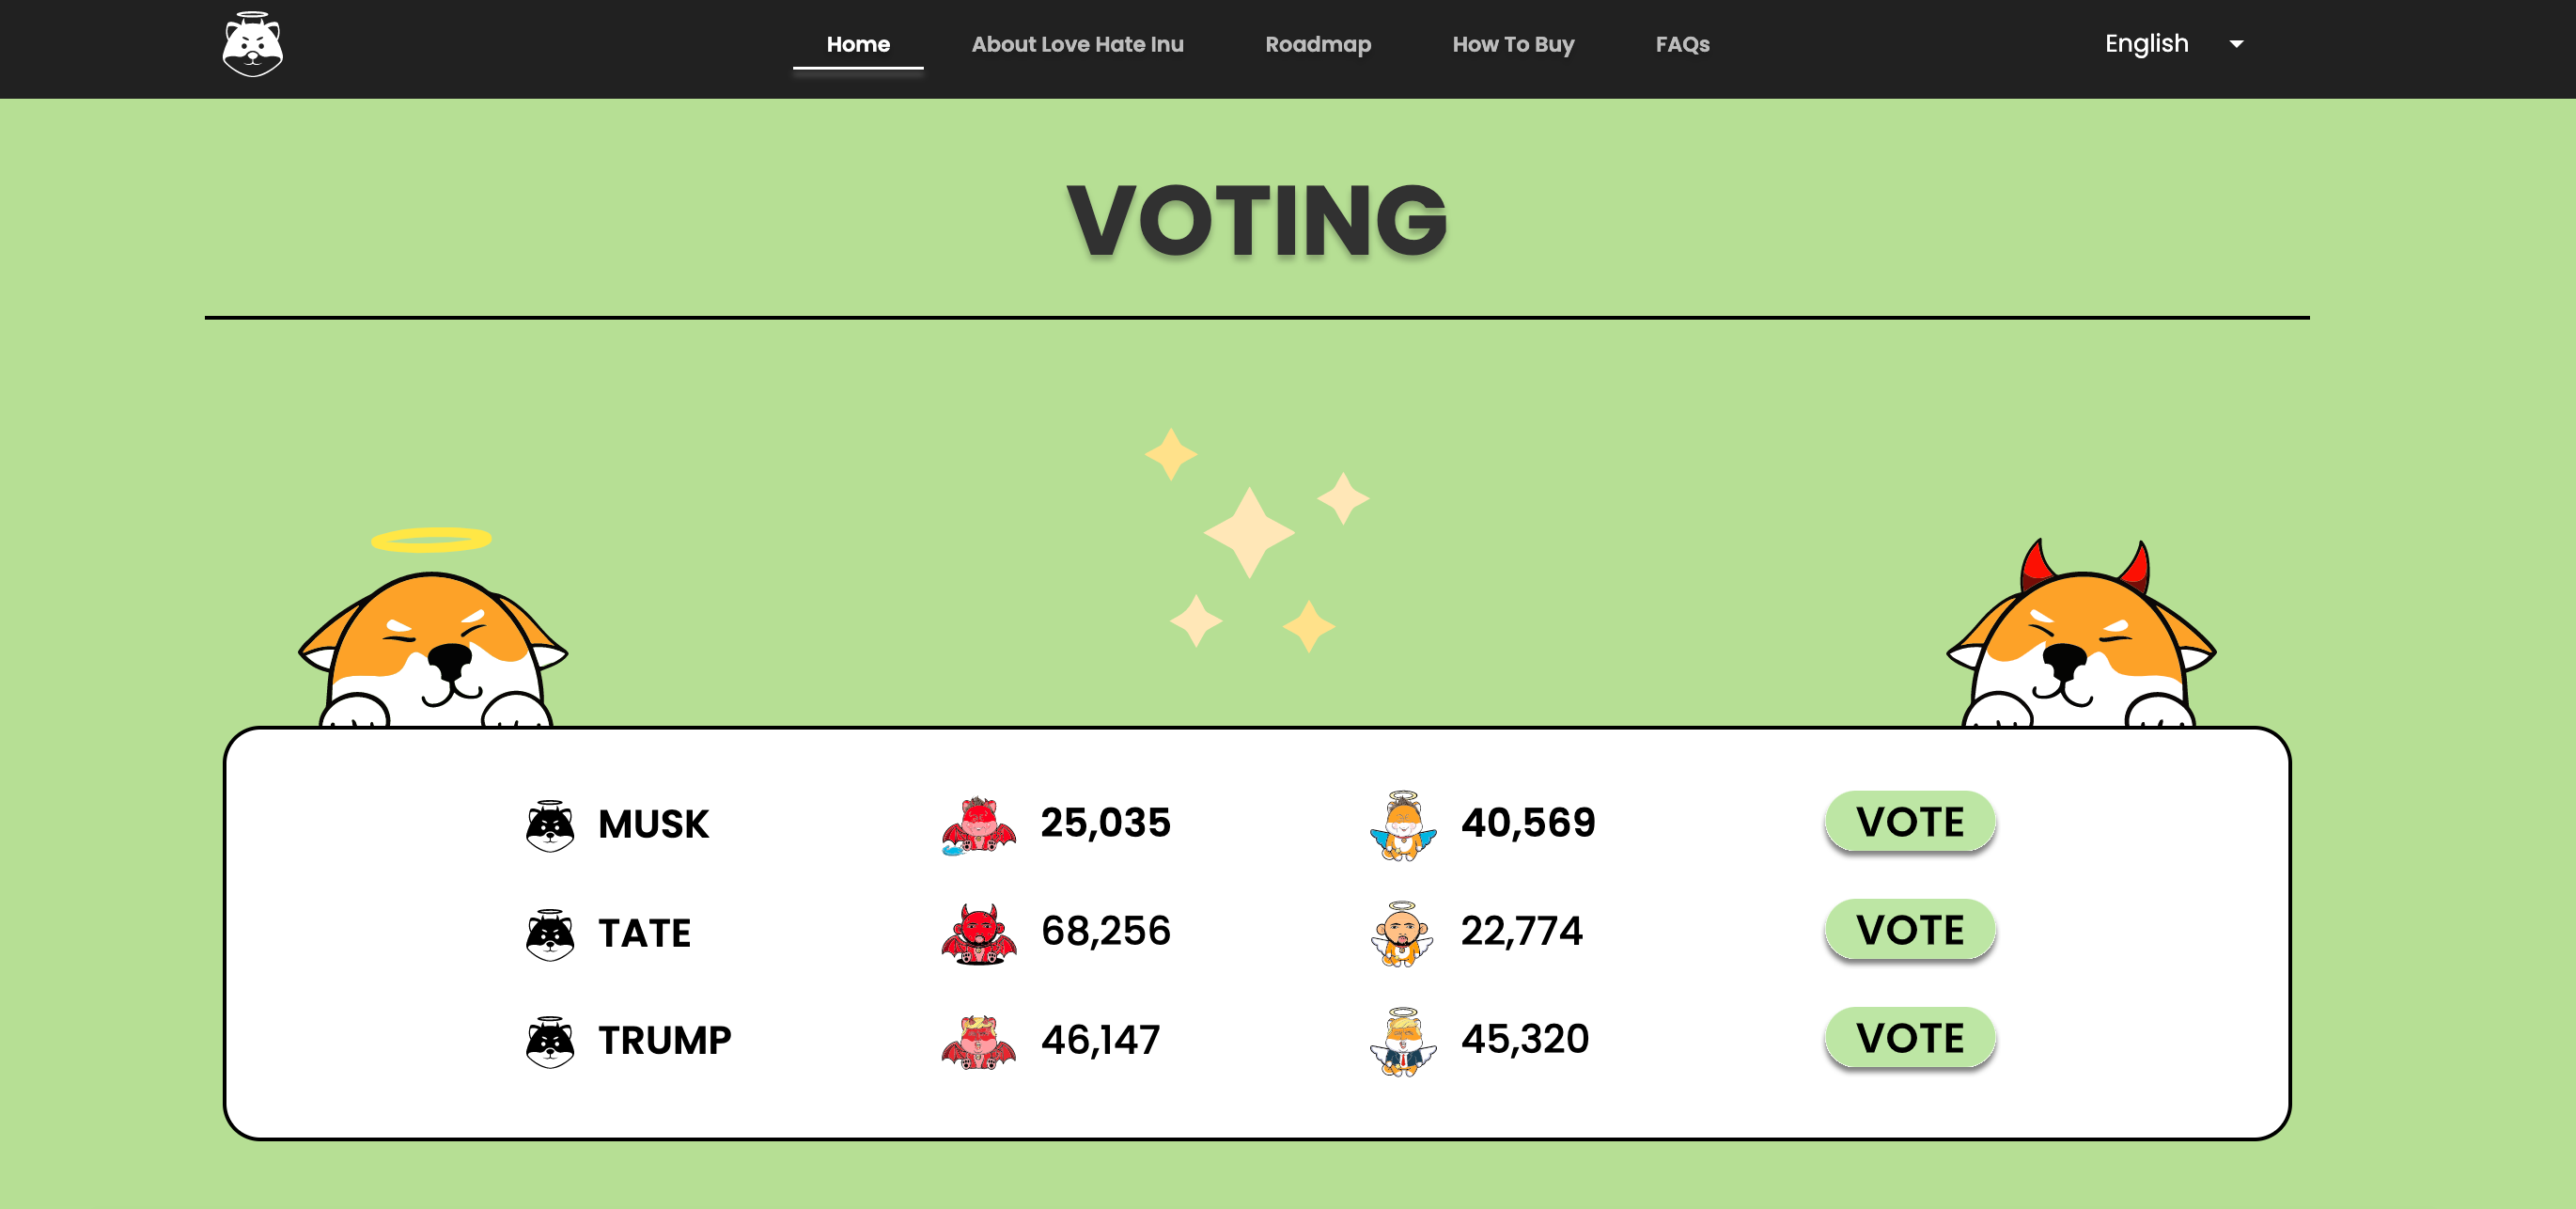Select the red devil icon for Musk
Image resolution: width=2576 pixels, height=1209 pixels.
pyautogui.click(x=978, y=825)
